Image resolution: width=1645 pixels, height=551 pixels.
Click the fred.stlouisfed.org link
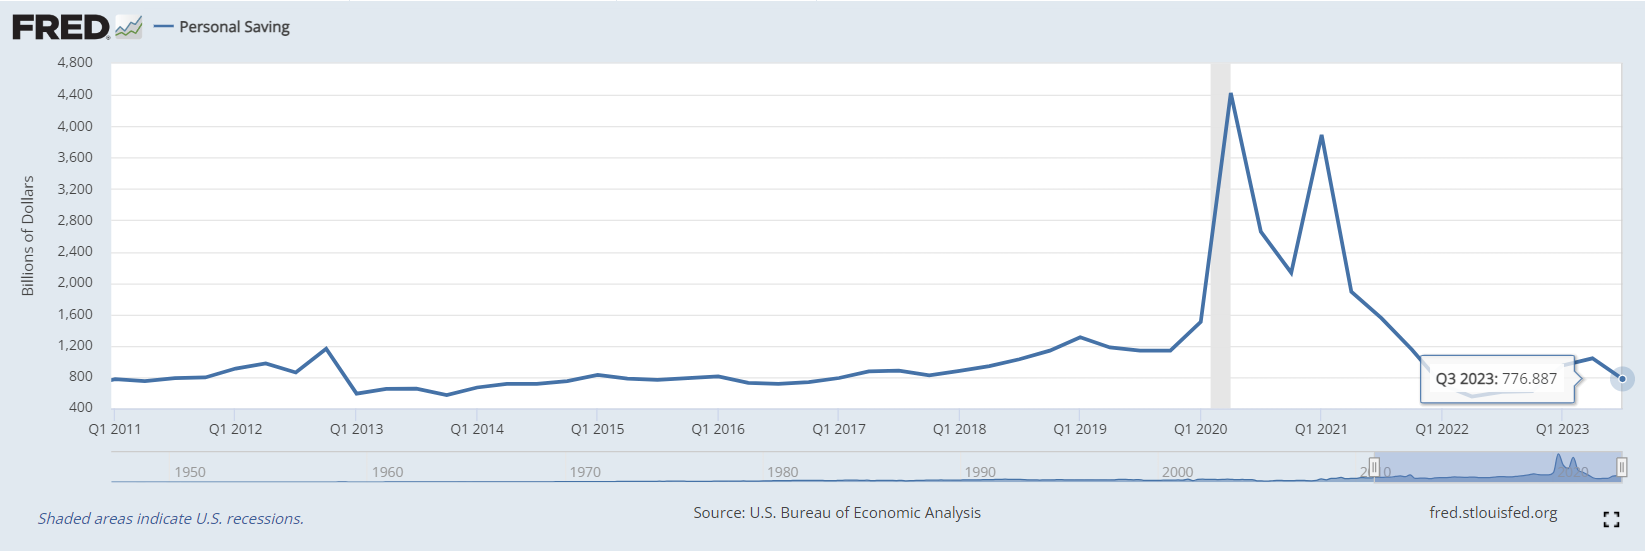point(1493,513)
